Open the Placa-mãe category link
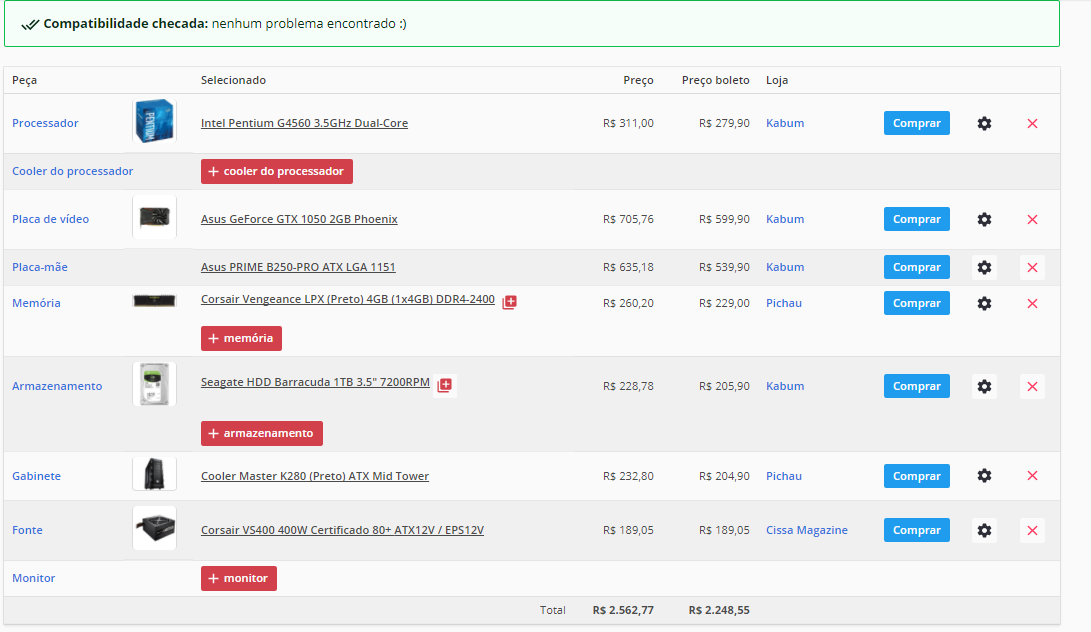Screen dimensions: 1091x632 [40, 267]
